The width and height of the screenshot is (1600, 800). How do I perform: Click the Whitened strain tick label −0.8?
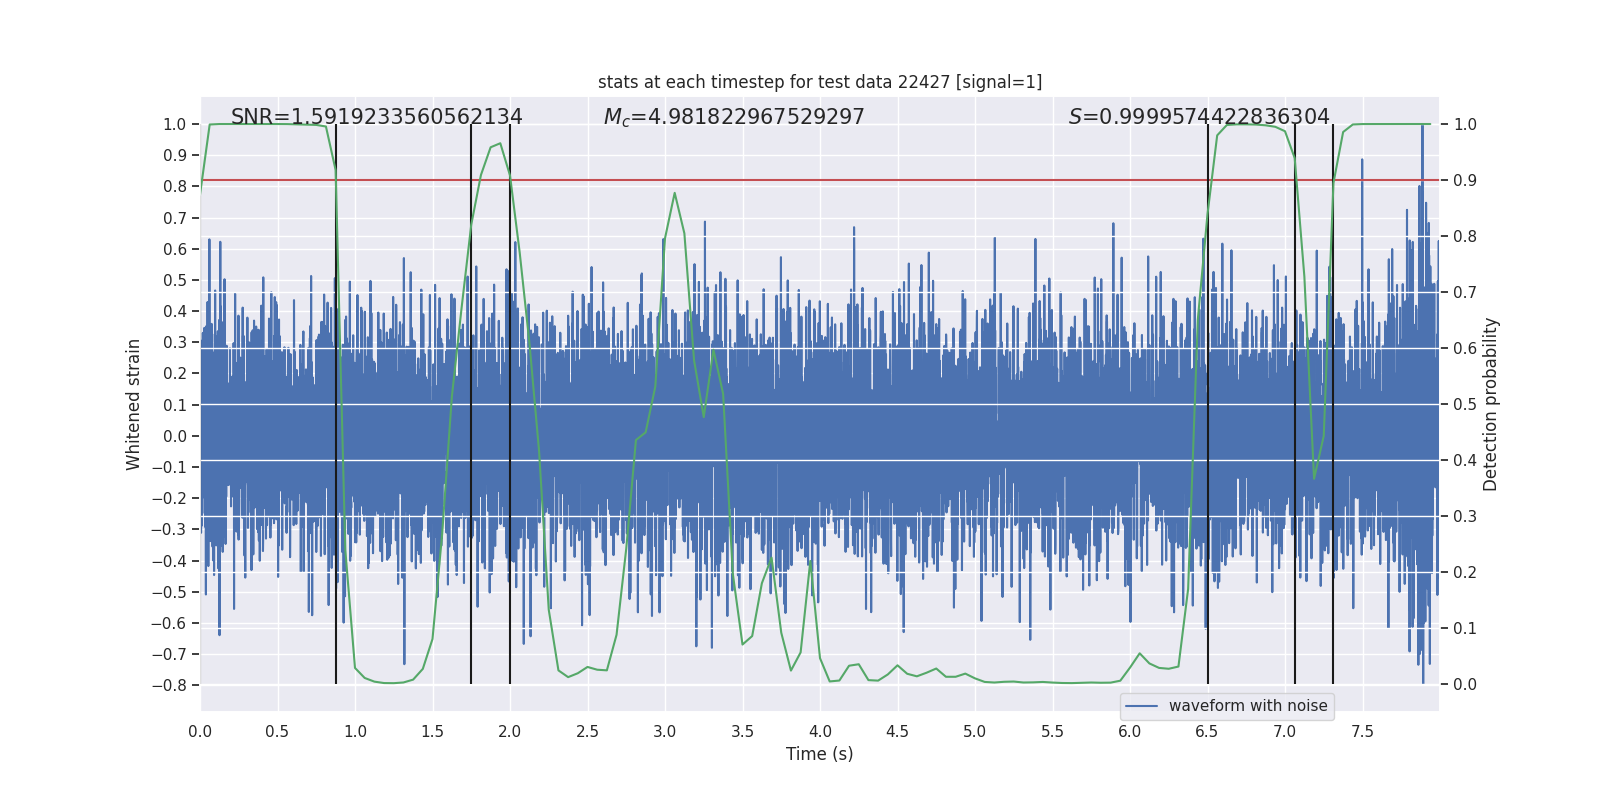click(169, 685)
